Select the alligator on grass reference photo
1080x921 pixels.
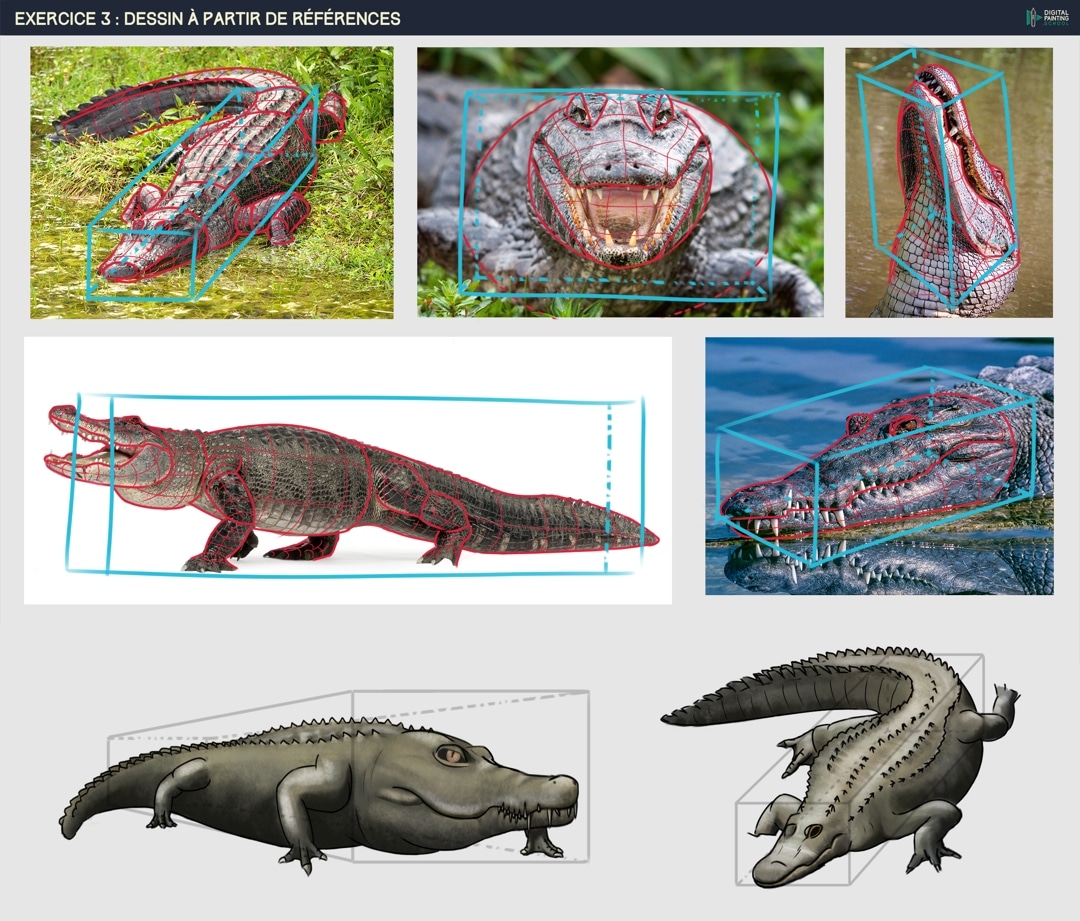pyautogui.click(x=211, y=182)
